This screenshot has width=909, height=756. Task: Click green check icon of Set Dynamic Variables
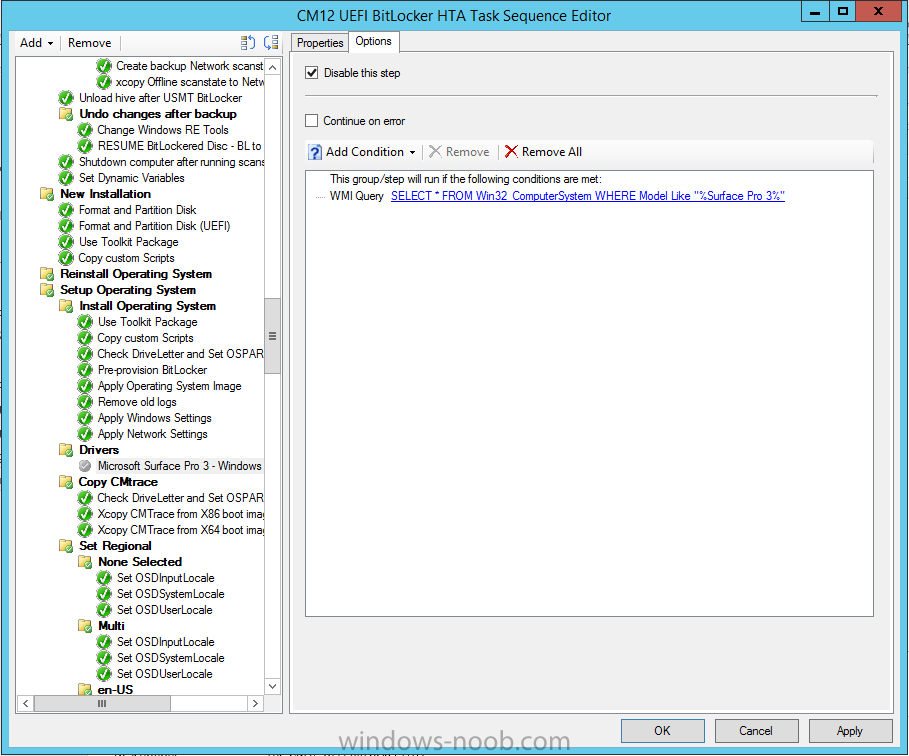click(x=66, y=178)
